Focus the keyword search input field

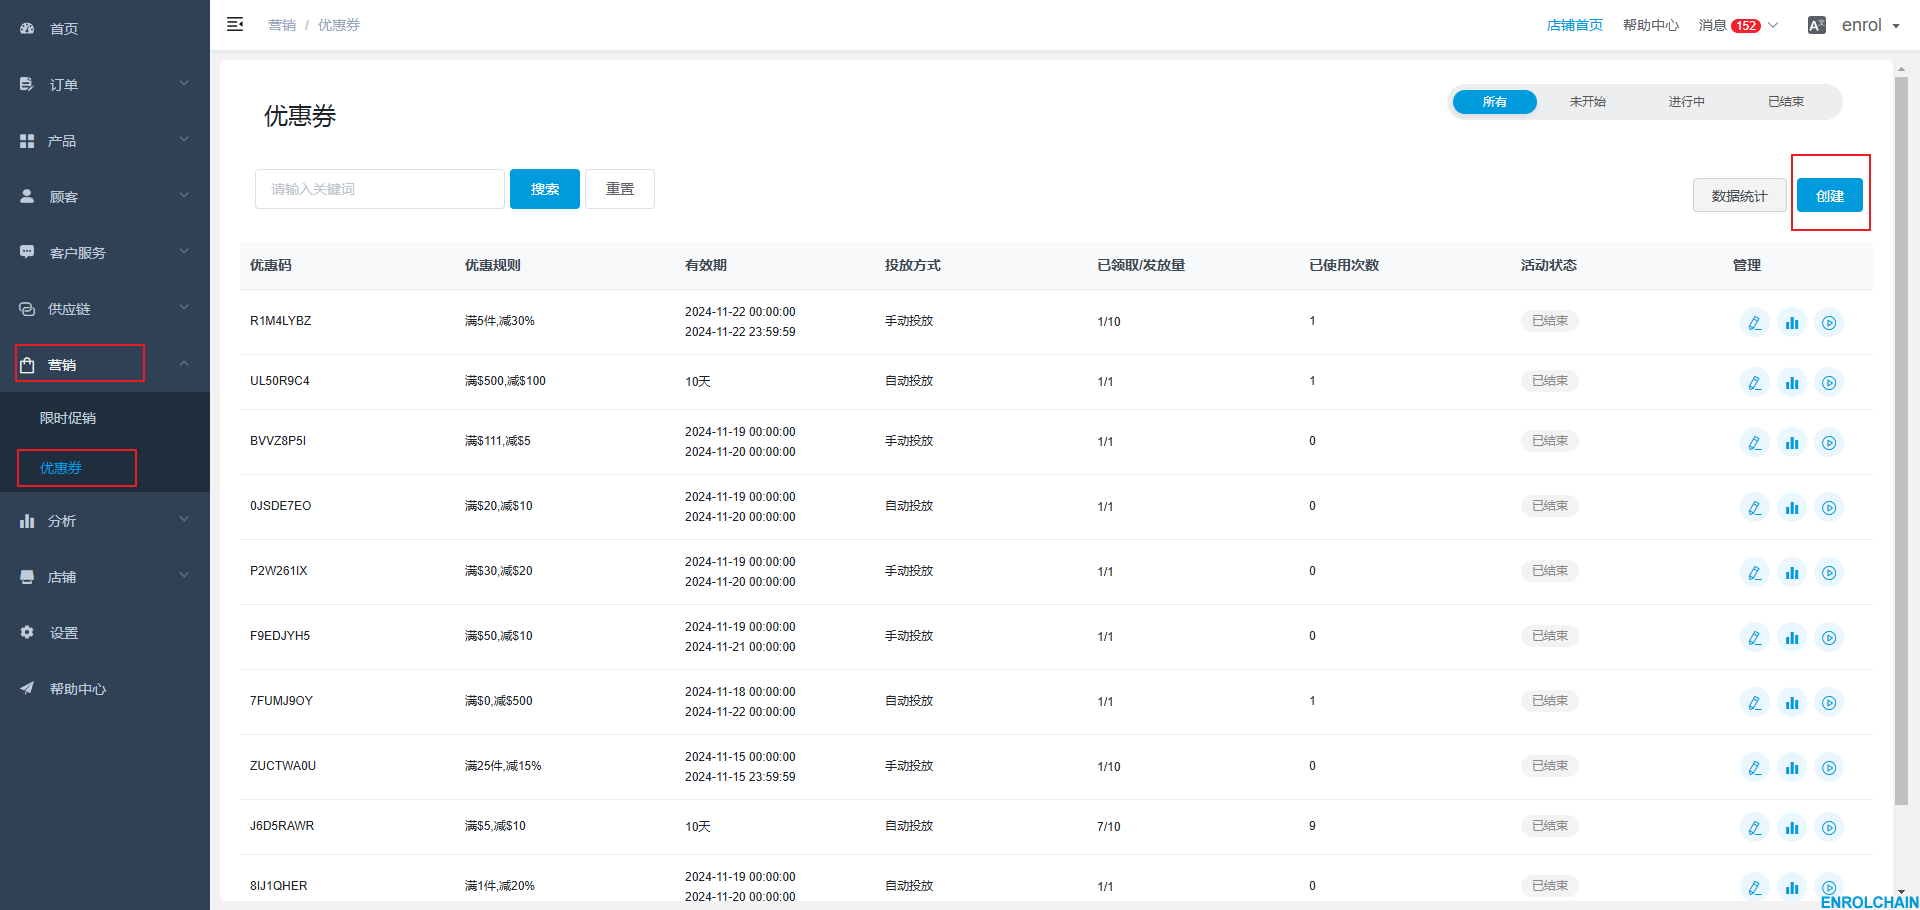(x=380, y=189)
